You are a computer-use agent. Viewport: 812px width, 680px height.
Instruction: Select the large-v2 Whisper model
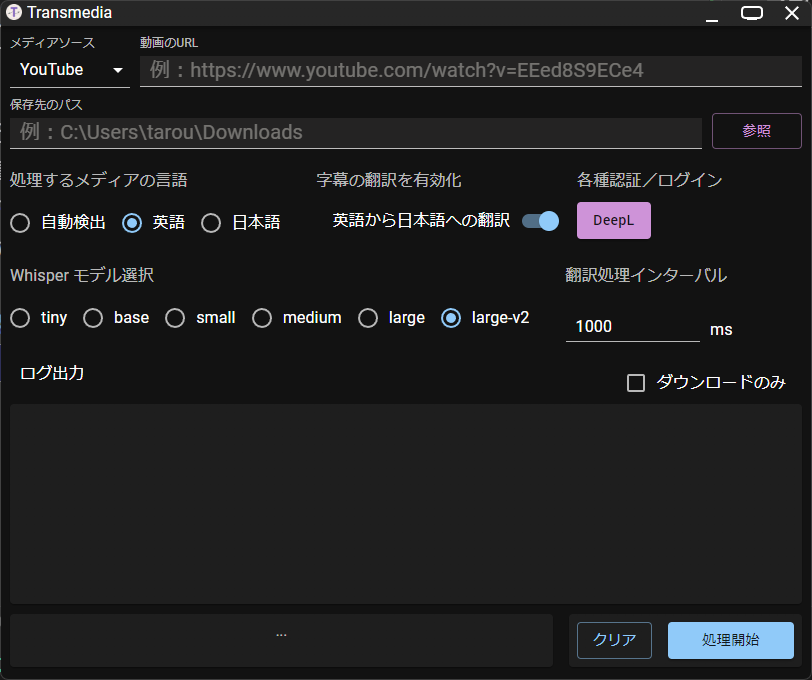451,318
